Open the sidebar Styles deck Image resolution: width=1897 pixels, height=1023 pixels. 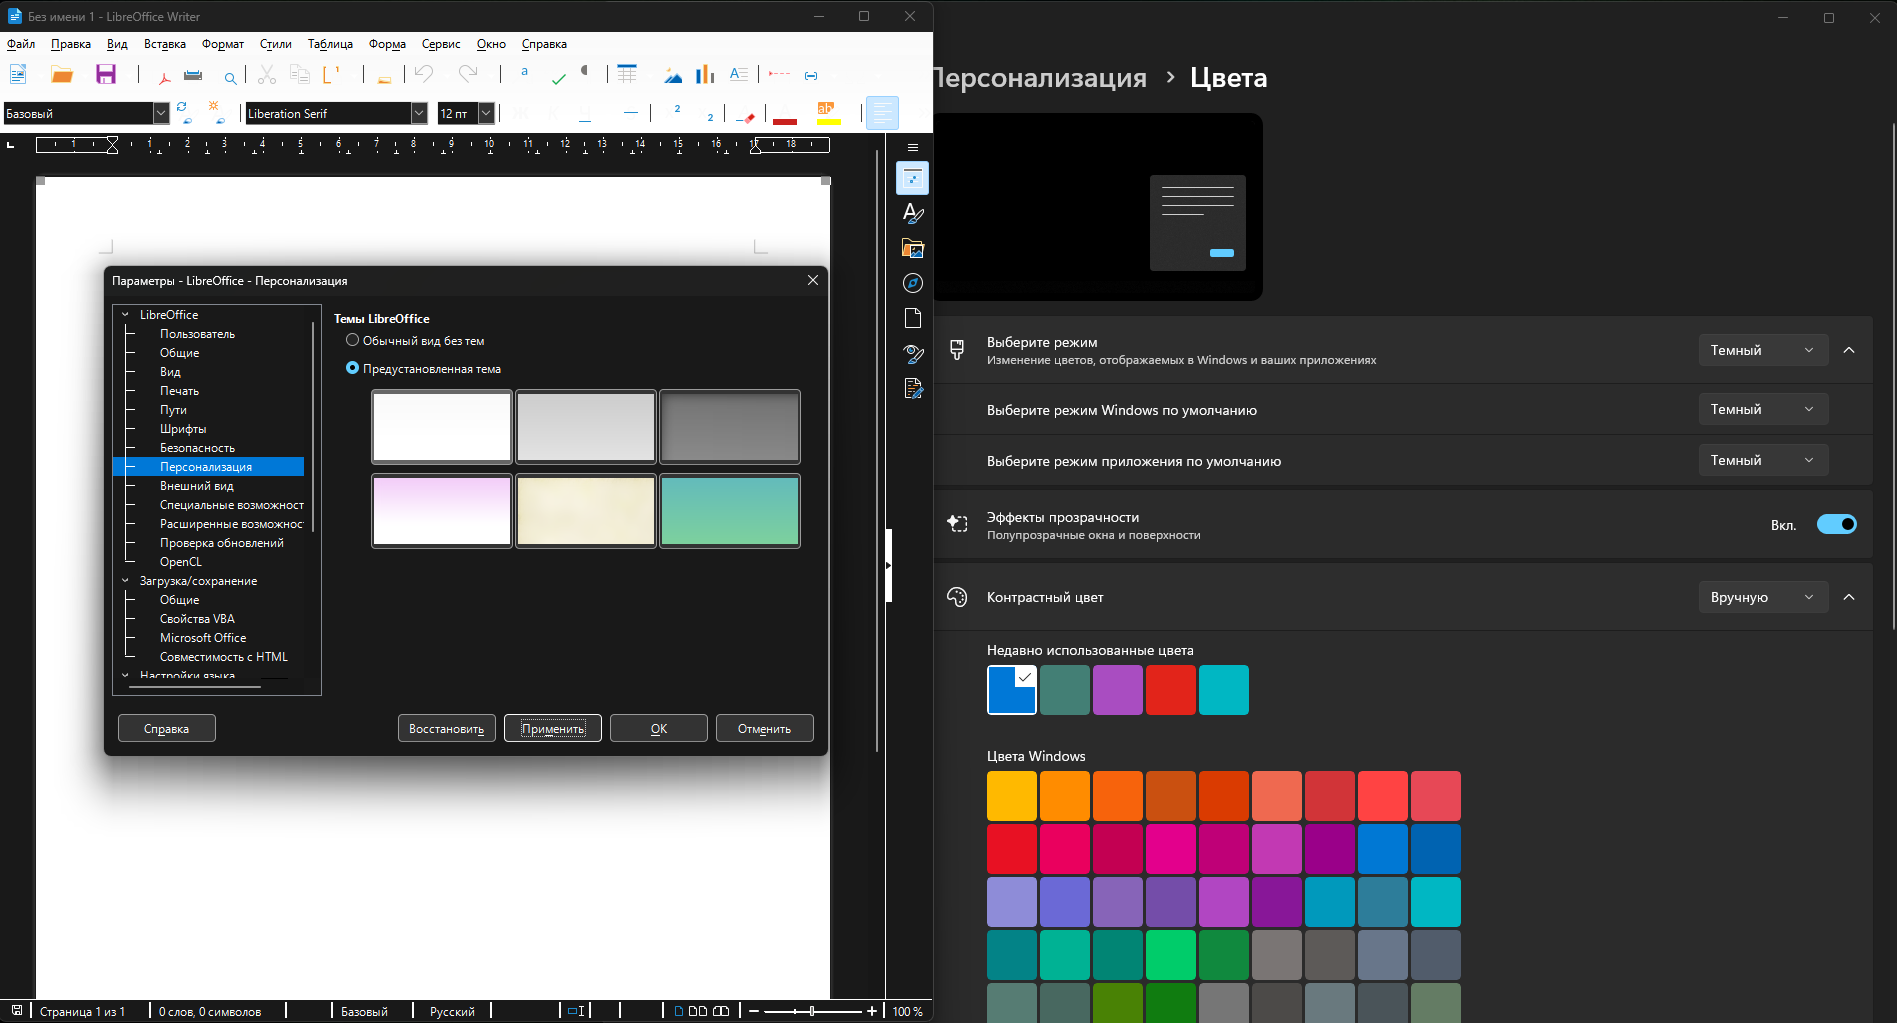(912, 213)
